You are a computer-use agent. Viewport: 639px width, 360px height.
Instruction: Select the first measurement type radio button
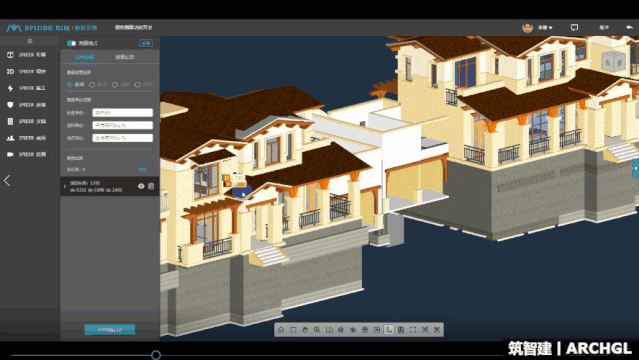coord(70,85)
